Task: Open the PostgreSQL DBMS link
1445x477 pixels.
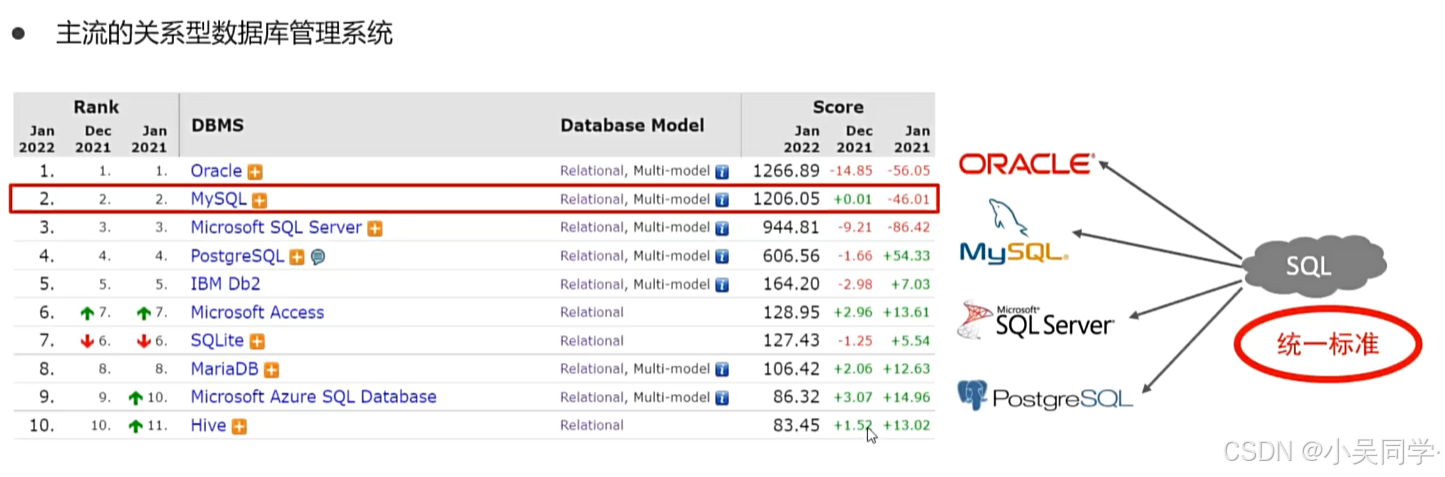Action: (237, 256)
